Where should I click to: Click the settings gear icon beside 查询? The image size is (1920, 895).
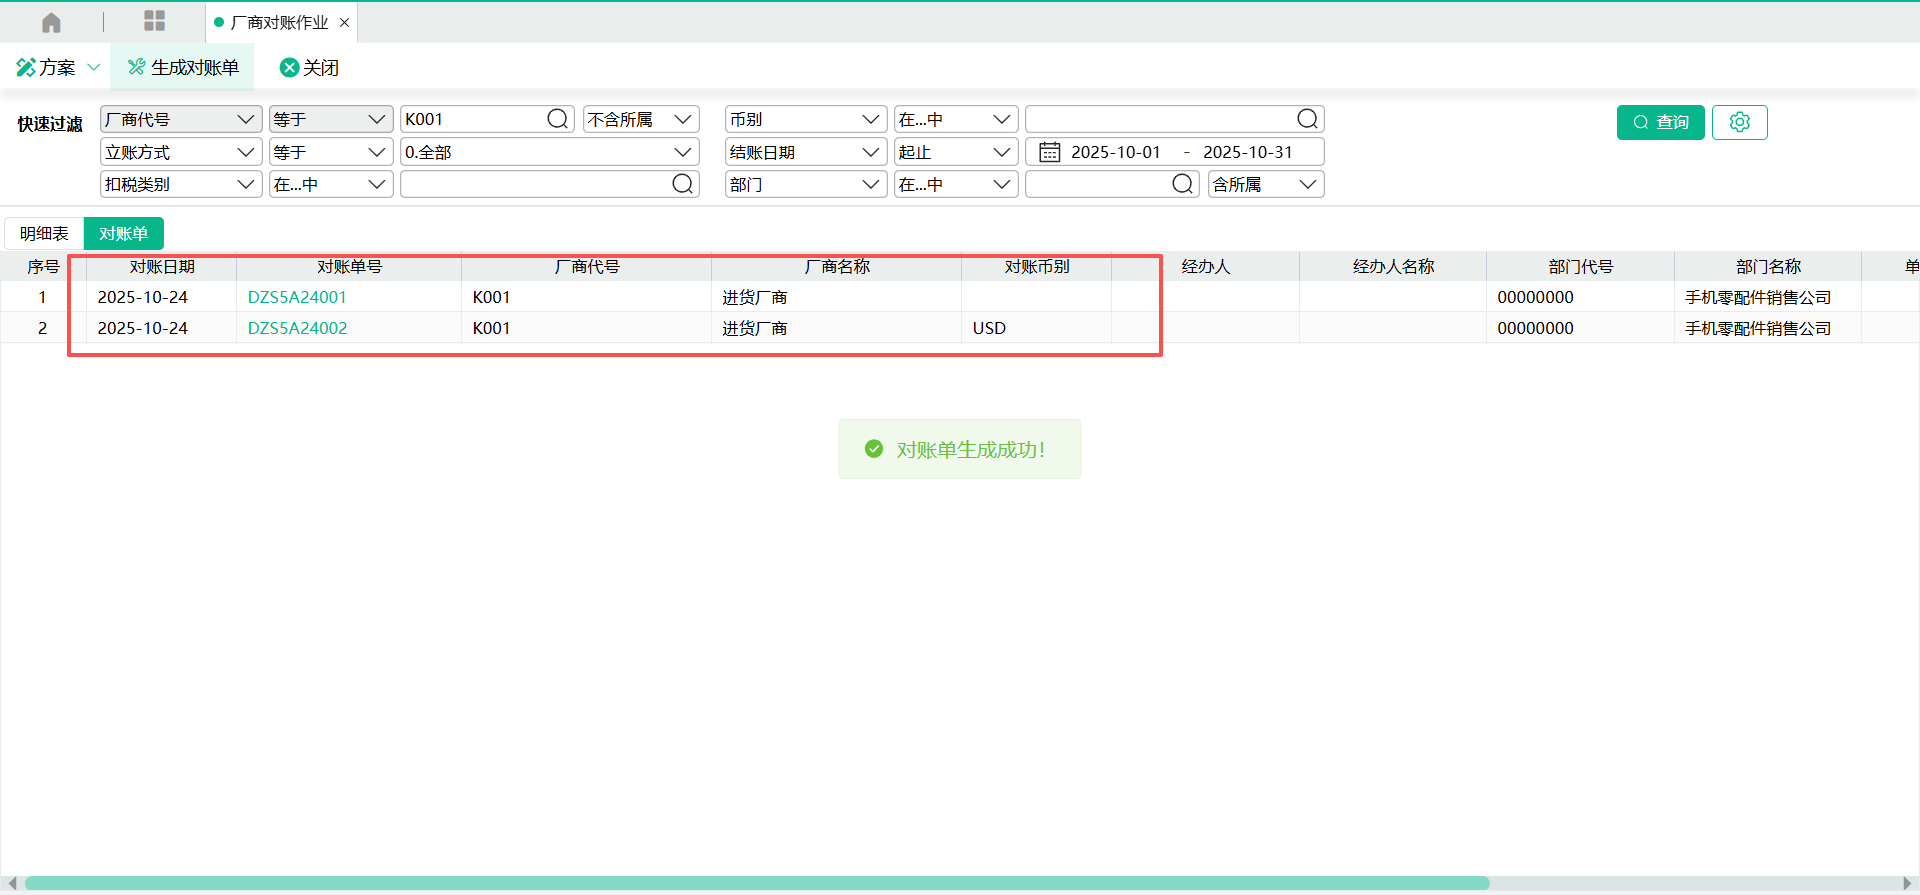(x=1739, y=122)
